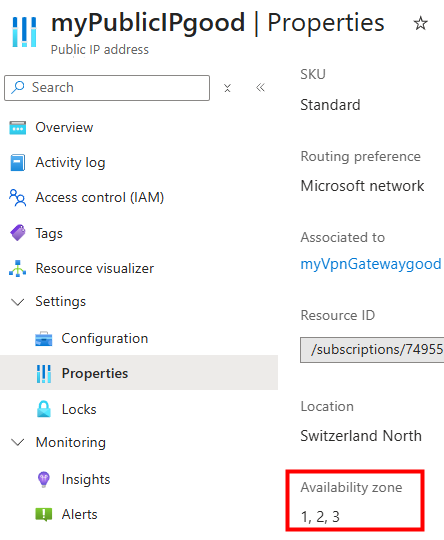Select the Properties menu item
This screenshot has height=540, width=444.
coord(139,373)
